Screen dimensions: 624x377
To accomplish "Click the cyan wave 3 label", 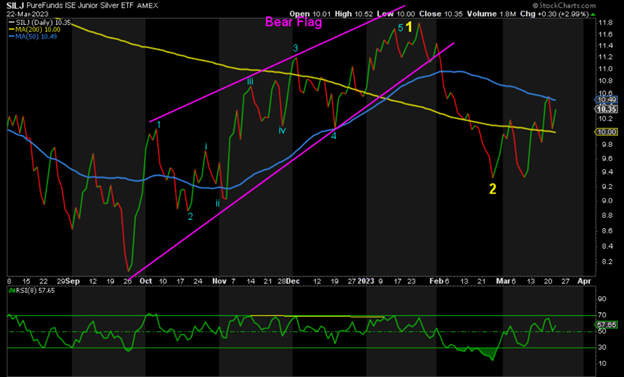I will (295, 48).
